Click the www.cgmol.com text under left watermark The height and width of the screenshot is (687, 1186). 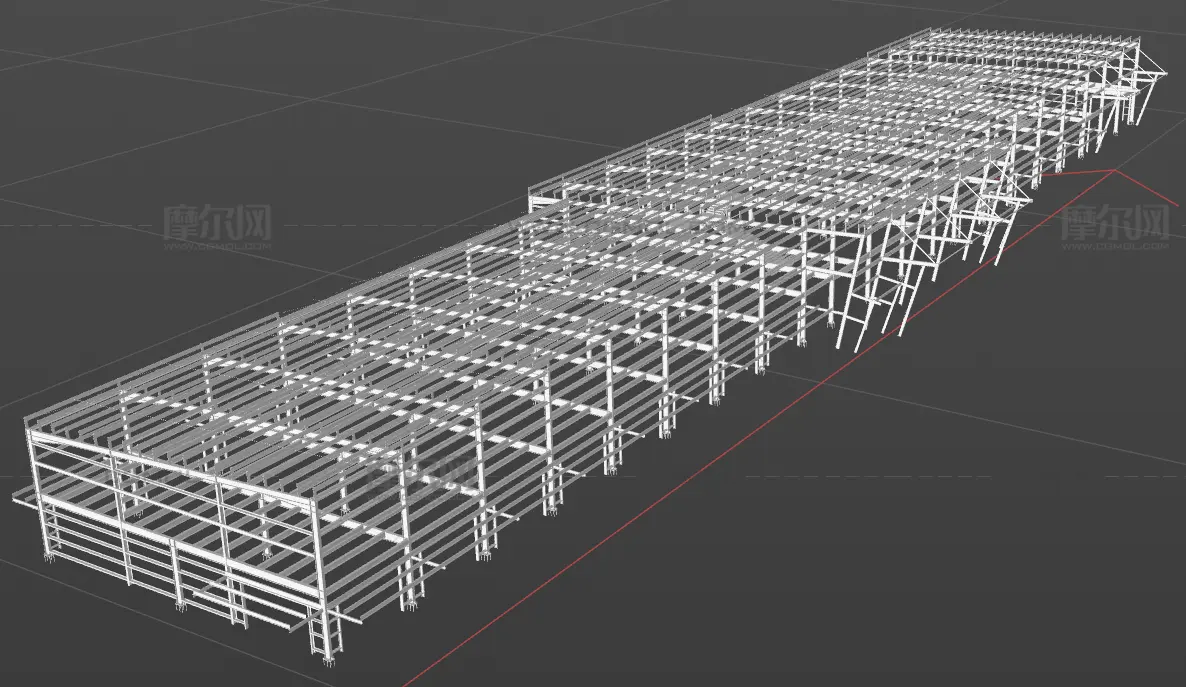tap(217, 246)
